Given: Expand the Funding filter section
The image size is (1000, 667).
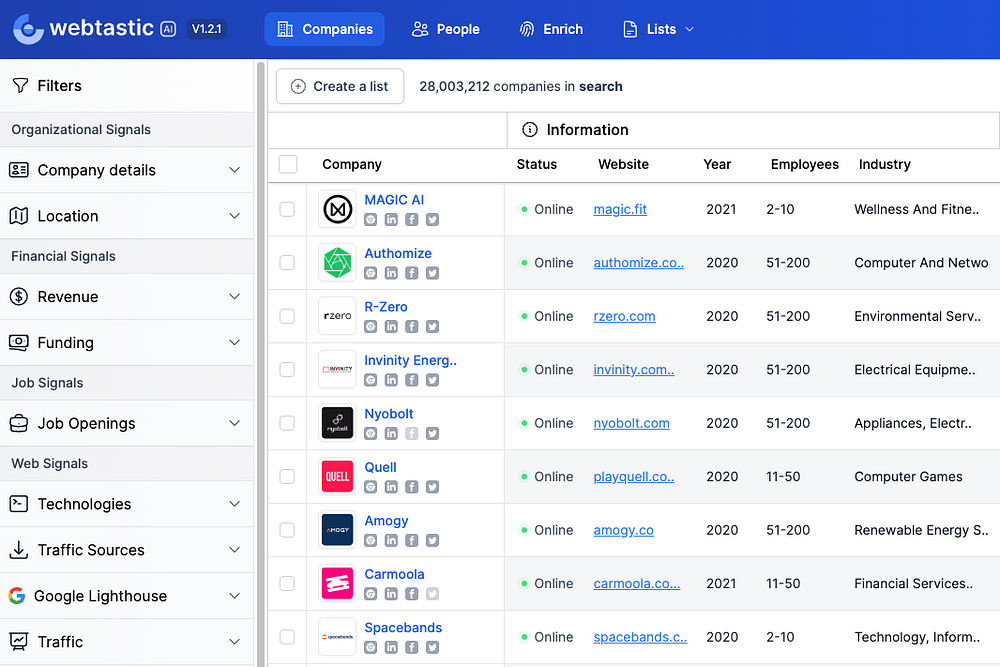Looking at the screenshot, I should pos(126,343).
